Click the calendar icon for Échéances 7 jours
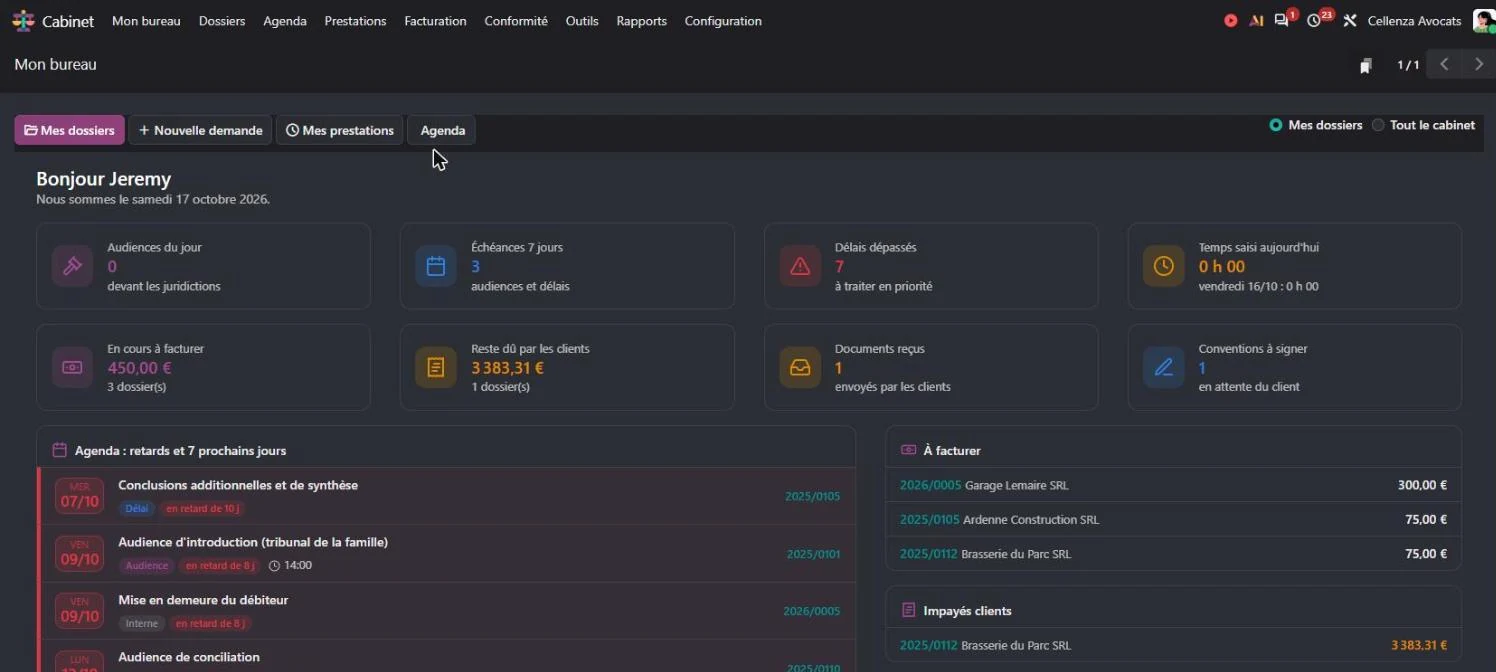This screenshot has height=672, width=1496. [436, 266]
